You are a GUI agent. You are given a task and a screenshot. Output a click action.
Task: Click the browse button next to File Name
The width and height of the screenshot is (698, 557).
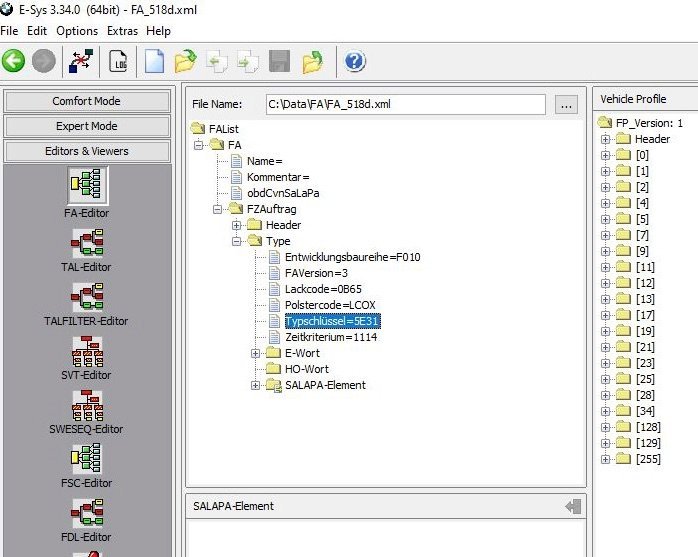coord(566,104)
